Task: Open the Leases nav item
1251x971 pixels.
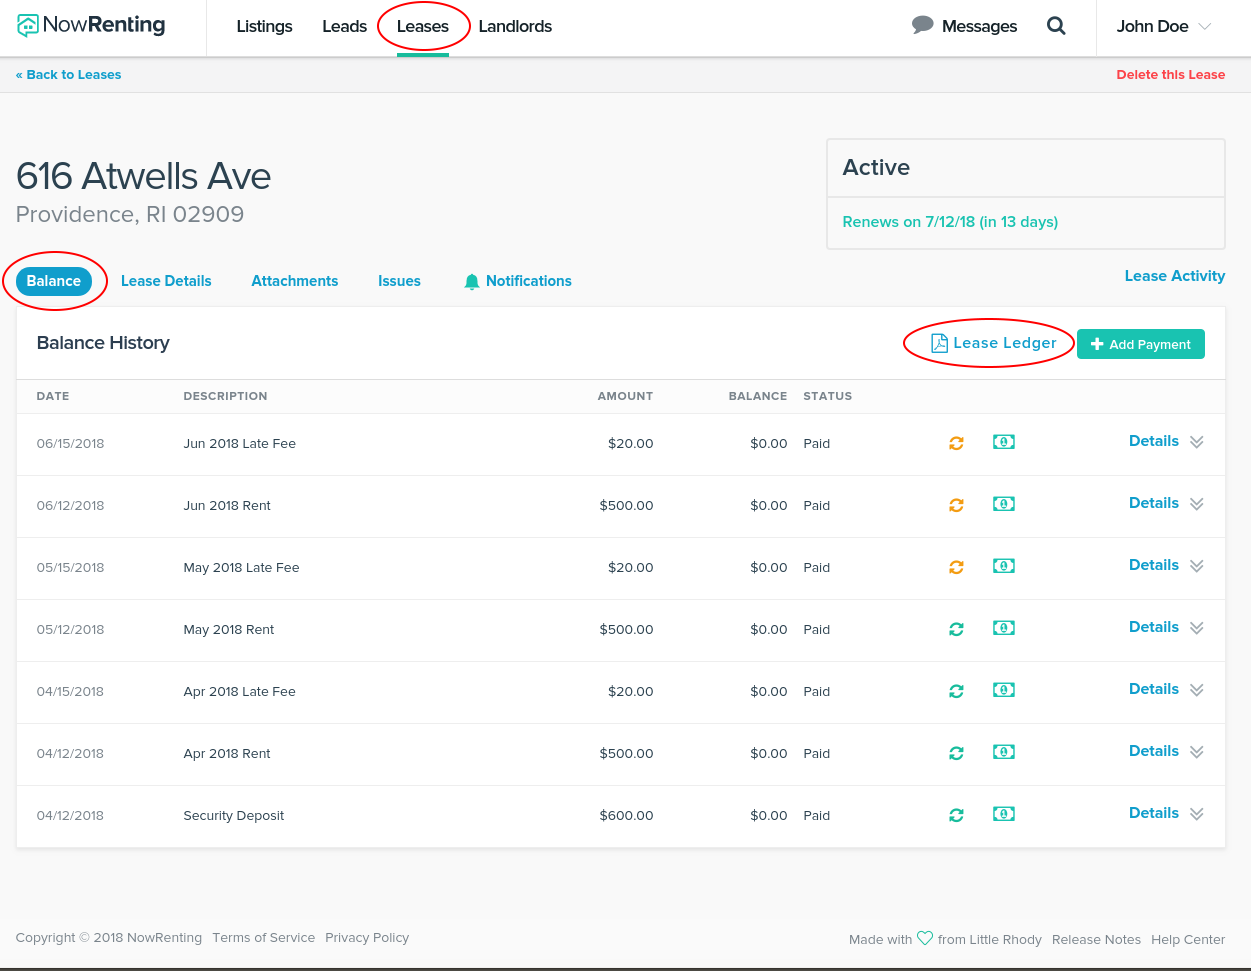Action: coord(423,26)
